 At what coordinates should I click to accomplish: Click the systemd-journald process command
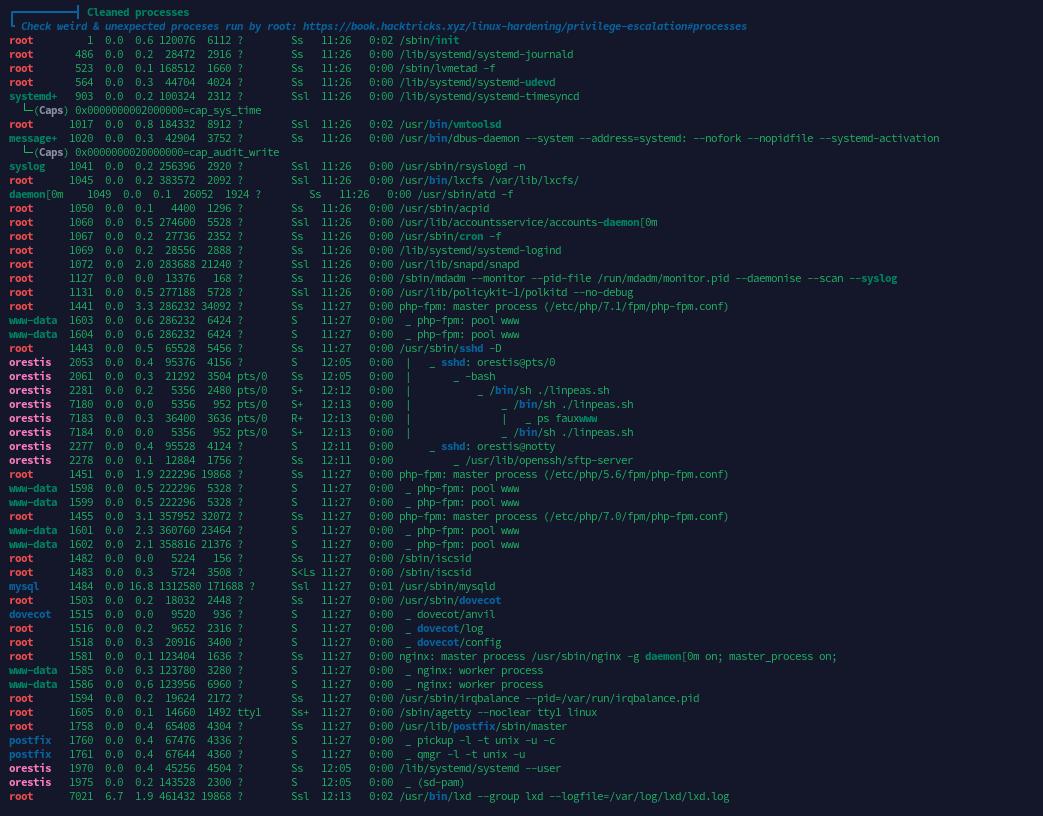pos(486,55)
